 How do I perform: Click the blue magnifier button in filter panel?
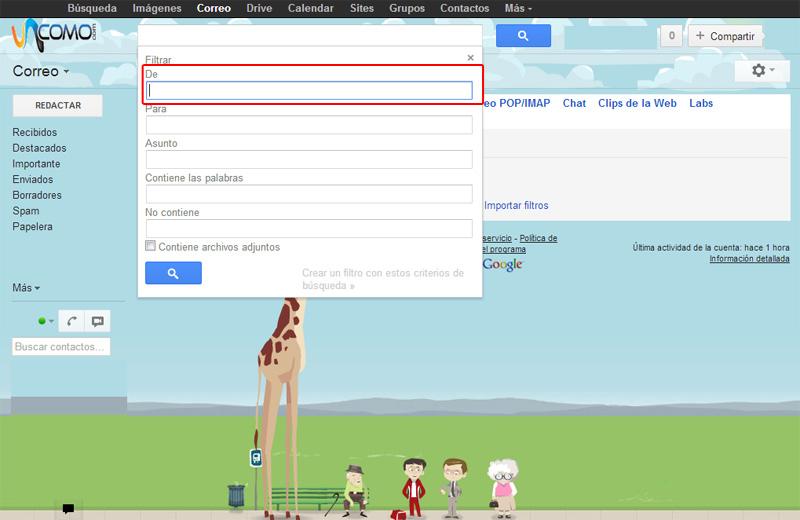point(173,273)
